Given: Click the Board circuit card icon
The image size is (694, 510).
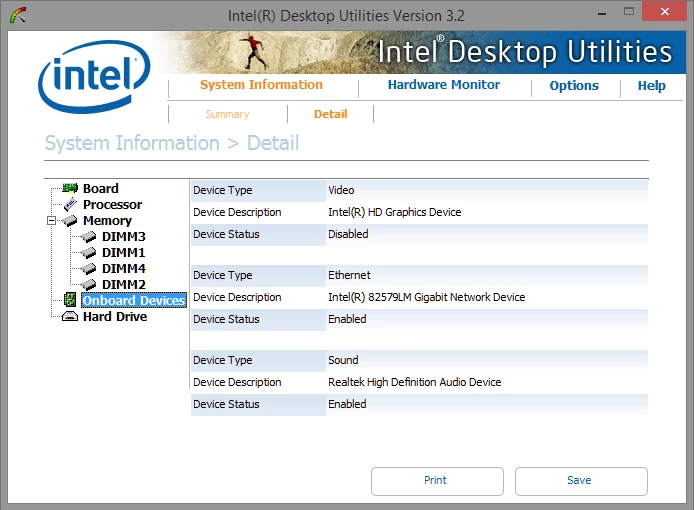Looking at the screenshot, I should (x=70, y=189).
